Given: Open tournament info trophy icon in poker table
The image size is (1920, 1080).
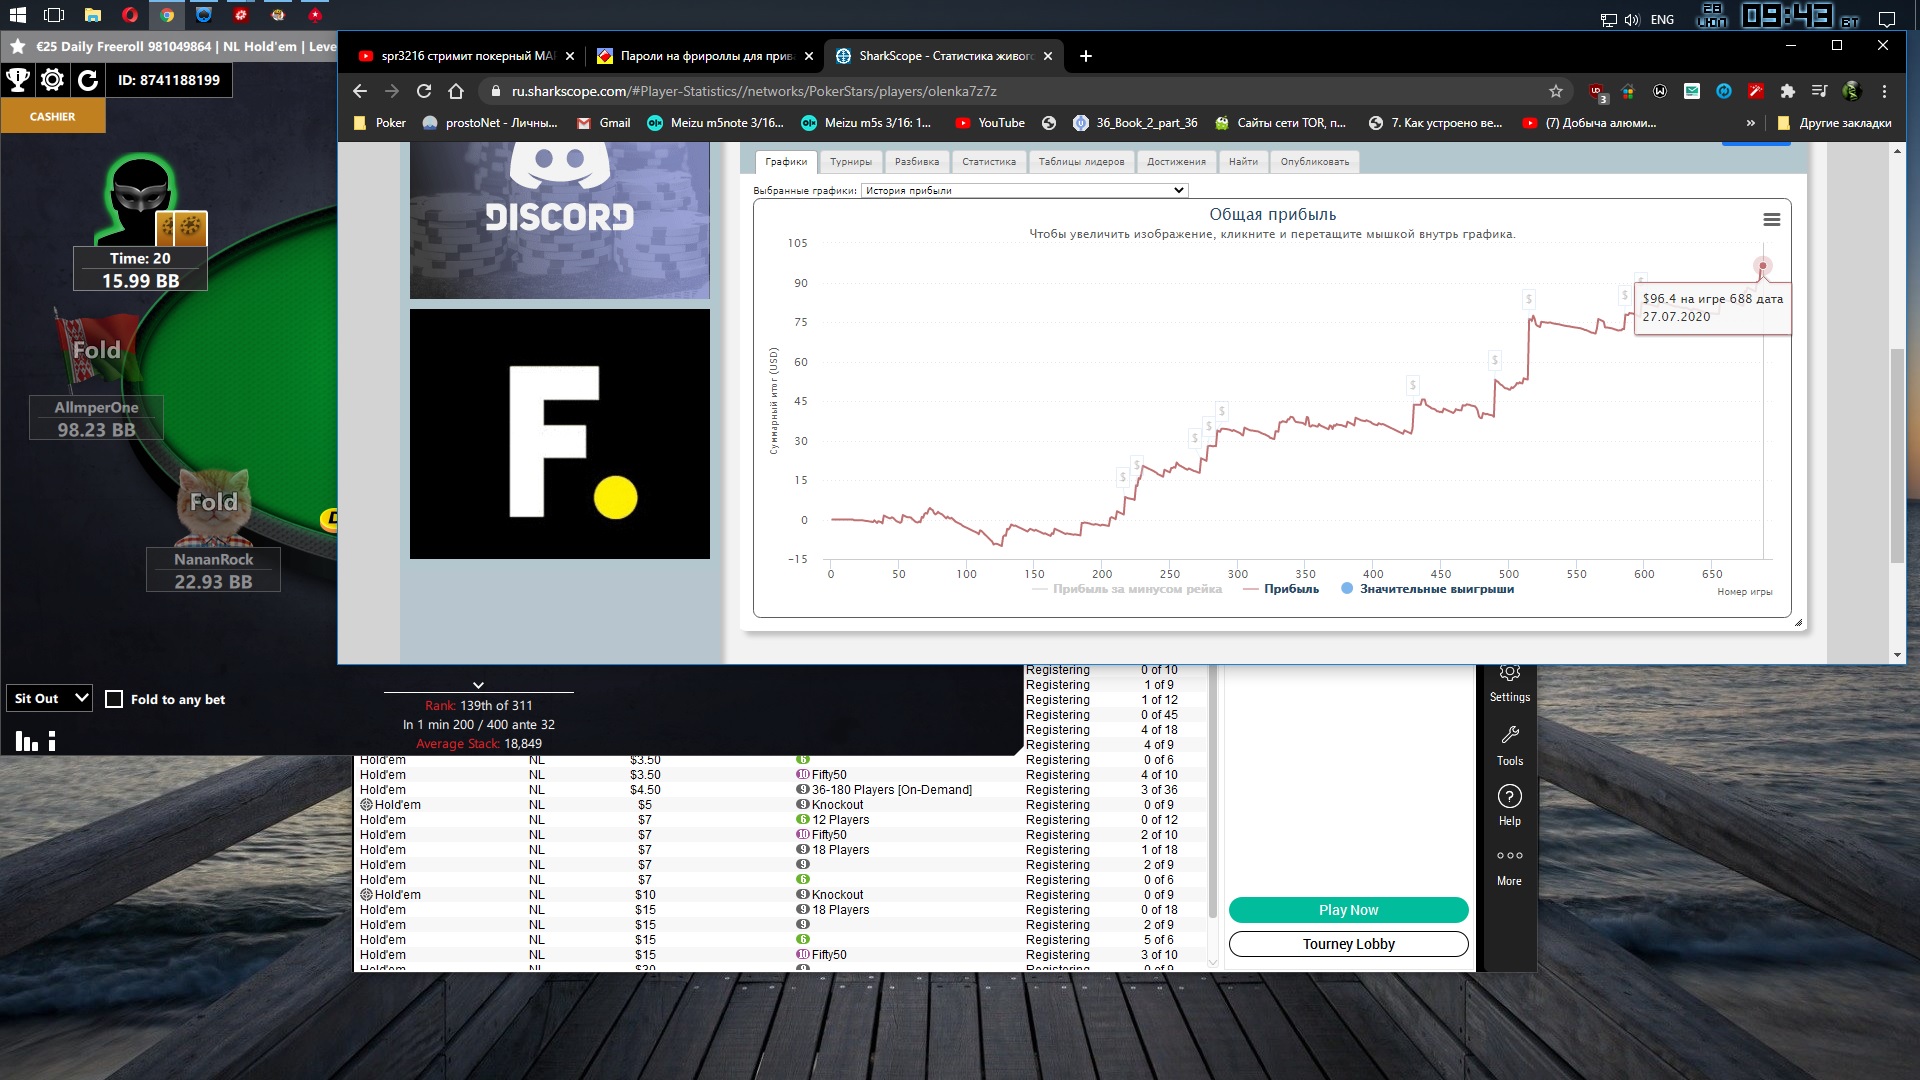Looking at the screenshot, I should pos(18,80).
